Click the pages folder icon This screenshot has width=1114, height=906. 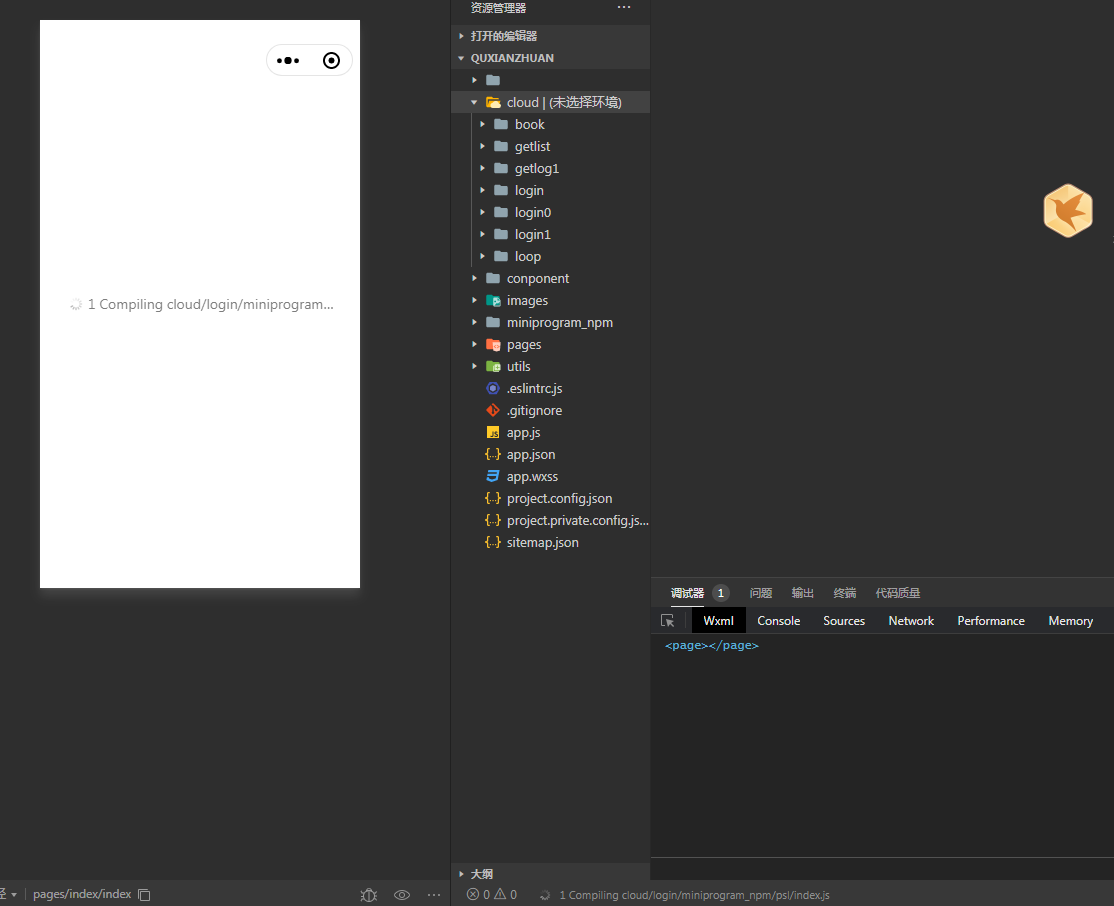click(x=493, y=345)
